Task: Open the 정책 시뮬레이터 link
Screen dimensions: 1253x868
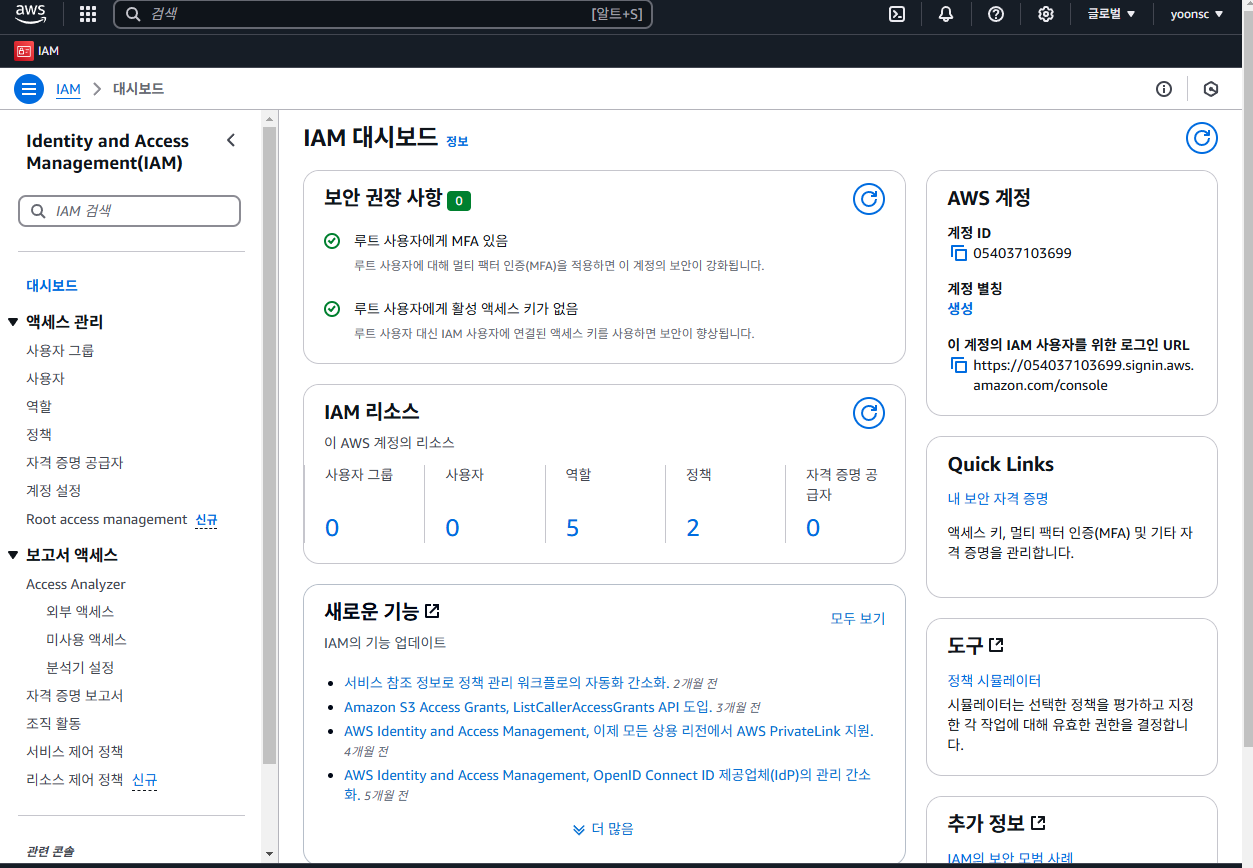Action: [x=994, y=681]
